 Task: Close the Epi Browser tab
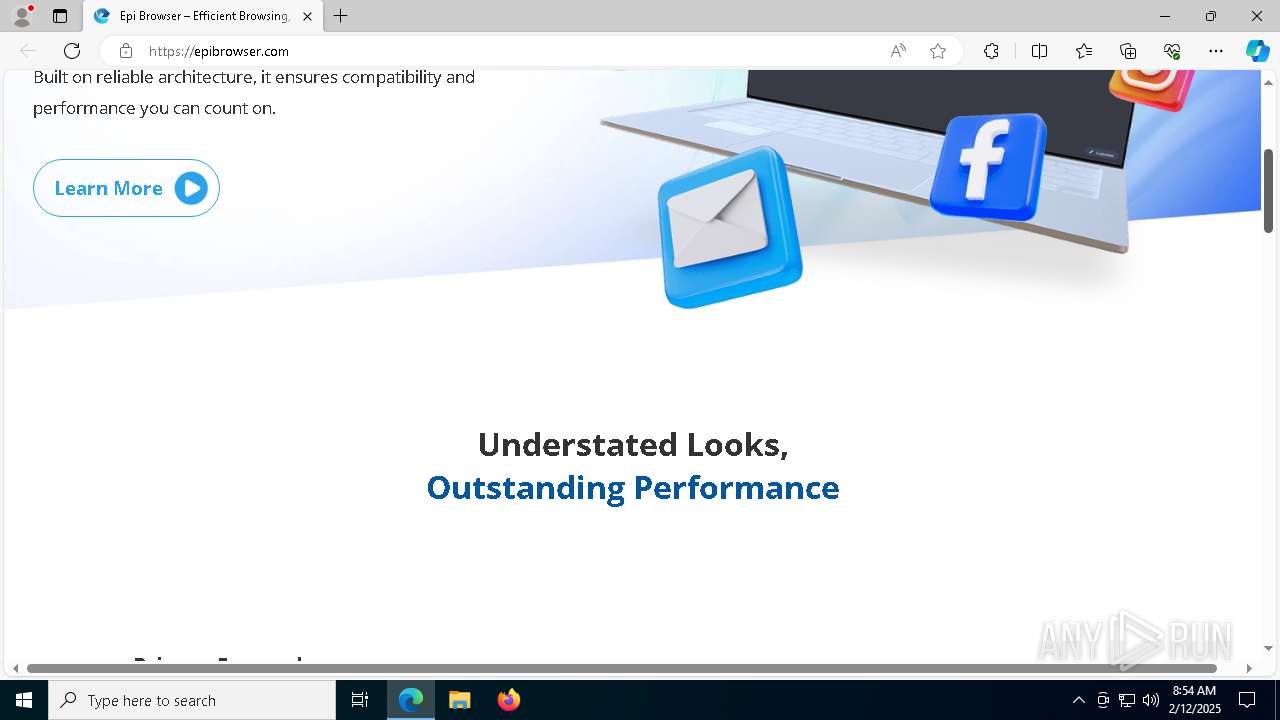coord(307,16)
